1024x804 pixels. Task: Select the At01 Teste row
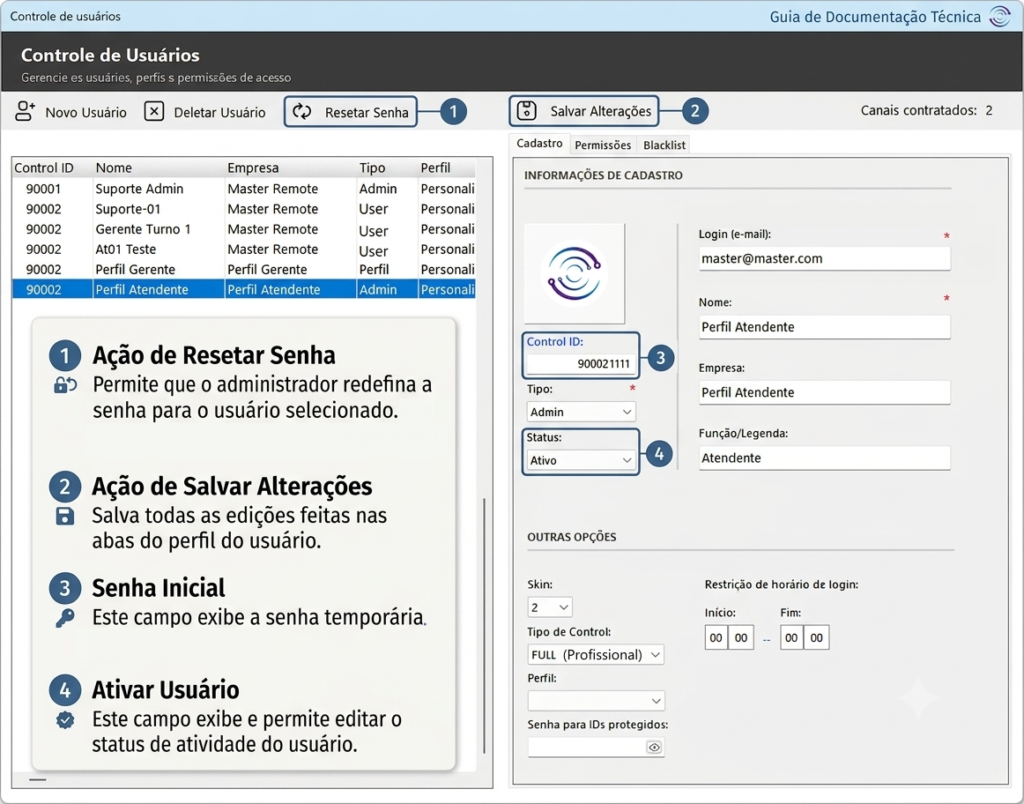point(244,249)
